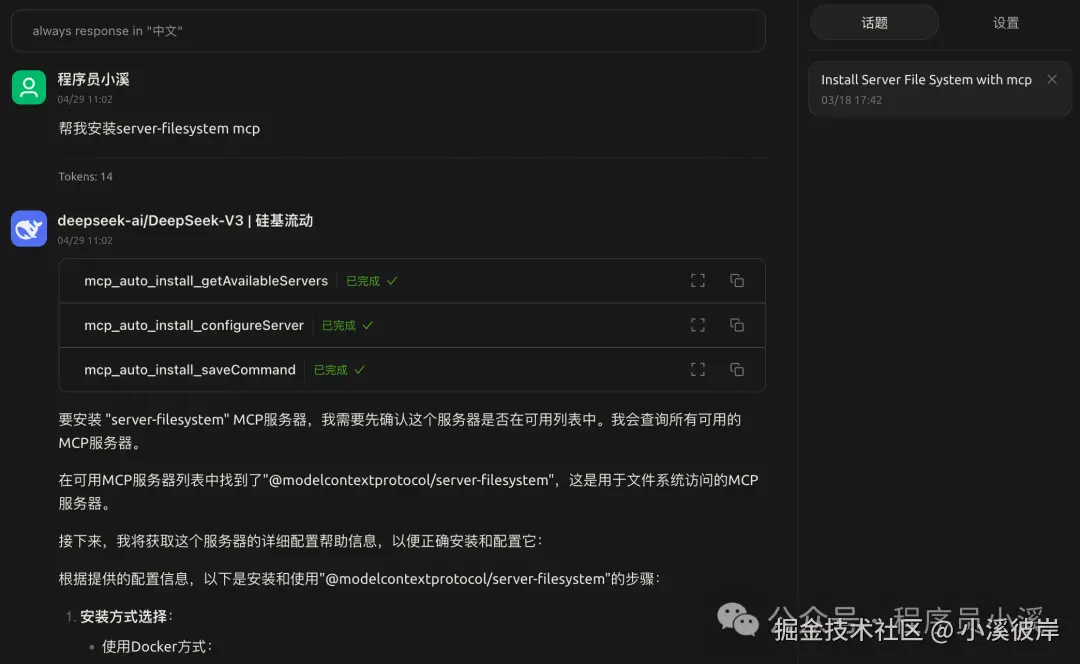Click the user name 程序员小溪
The image size is (1080, 664).
pyautogui.click(x=94, y=79)
